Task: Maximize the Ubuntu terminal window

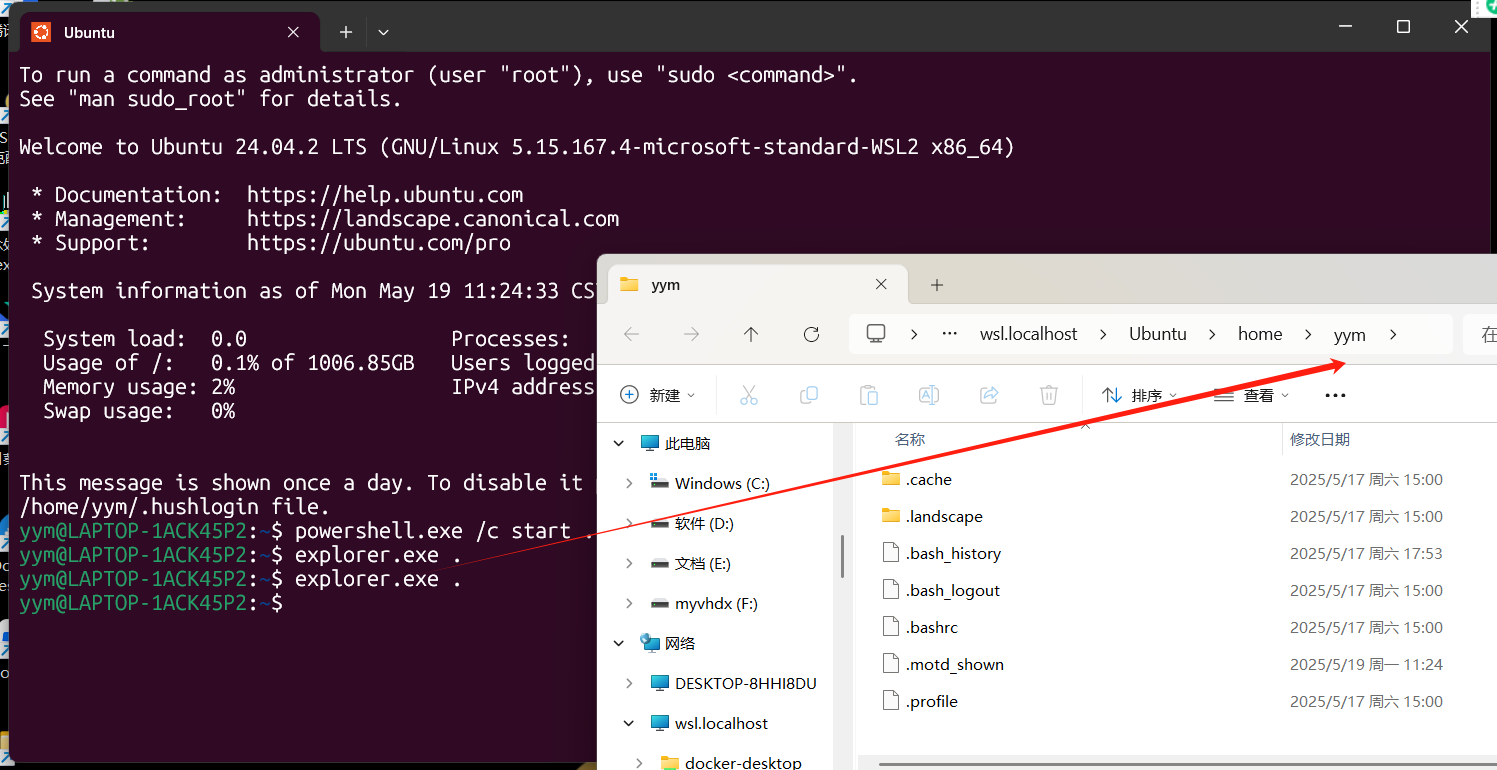Action: 1403,27
